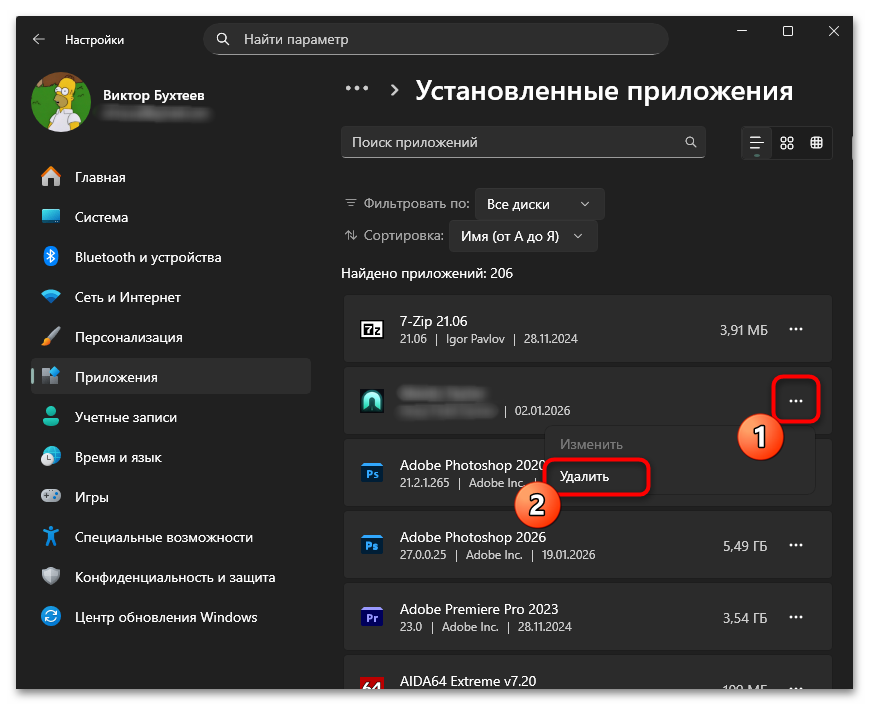The width and height of the screenshot is (869, 705).
Task: Click the Найти параметр search field
Action: 436,39
